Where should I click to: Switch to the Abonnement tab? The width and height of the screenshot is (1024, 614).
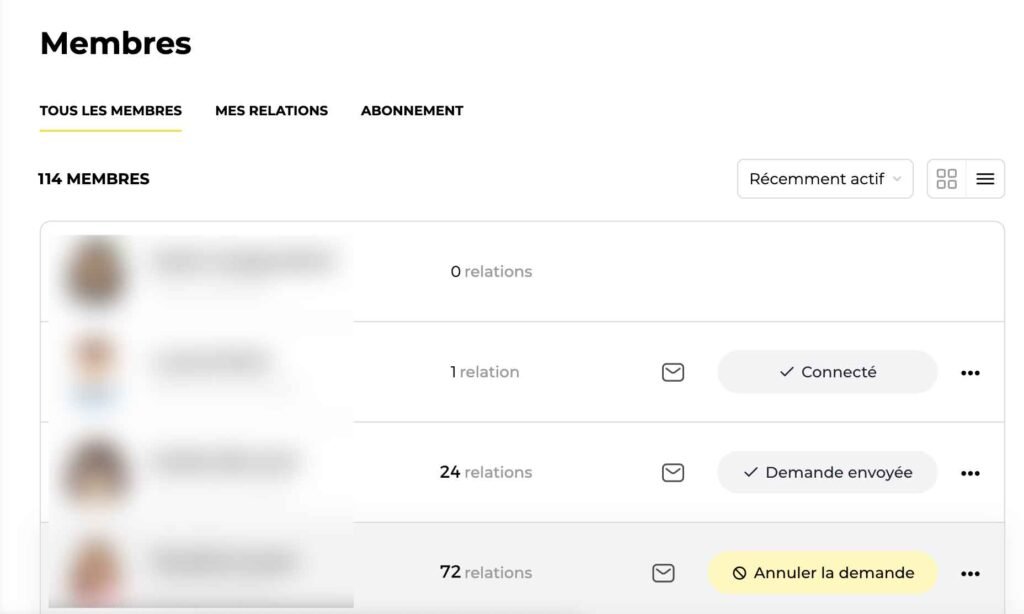[x=412, y=111]
